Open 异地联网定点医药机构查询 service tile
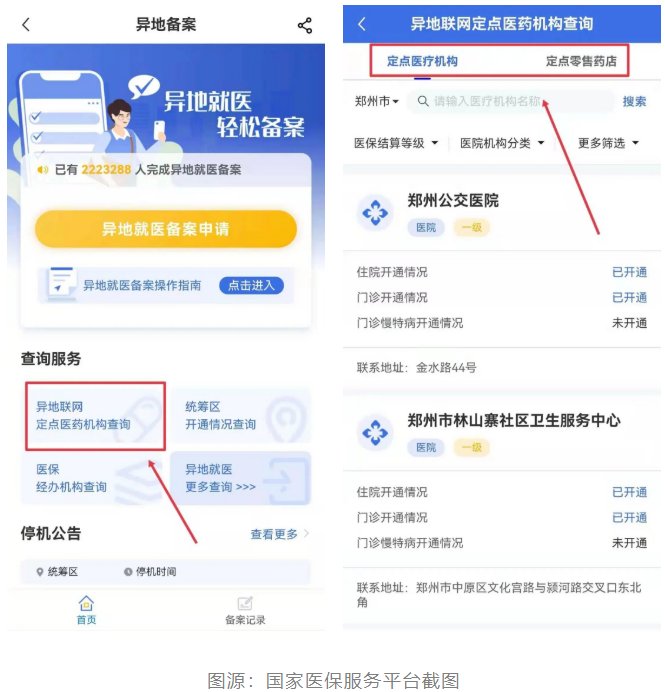 95,416
